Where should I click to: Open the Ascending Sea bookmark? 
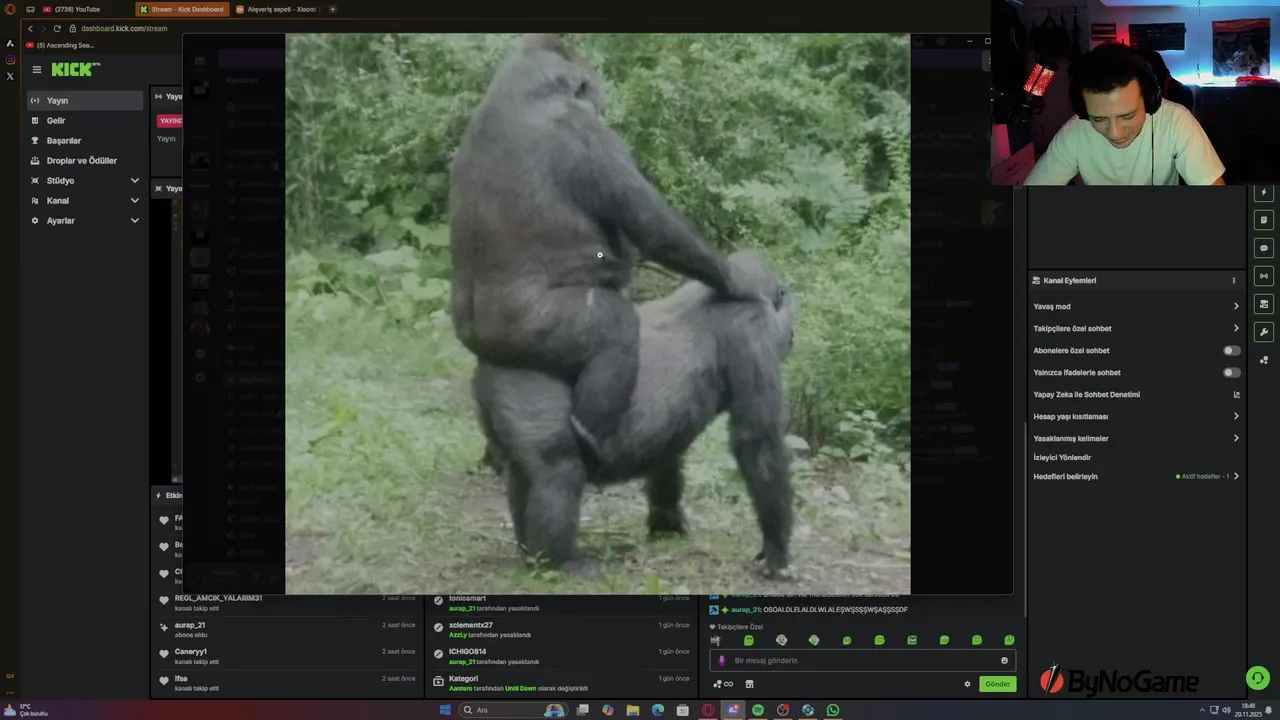click(x=60, y=45)
